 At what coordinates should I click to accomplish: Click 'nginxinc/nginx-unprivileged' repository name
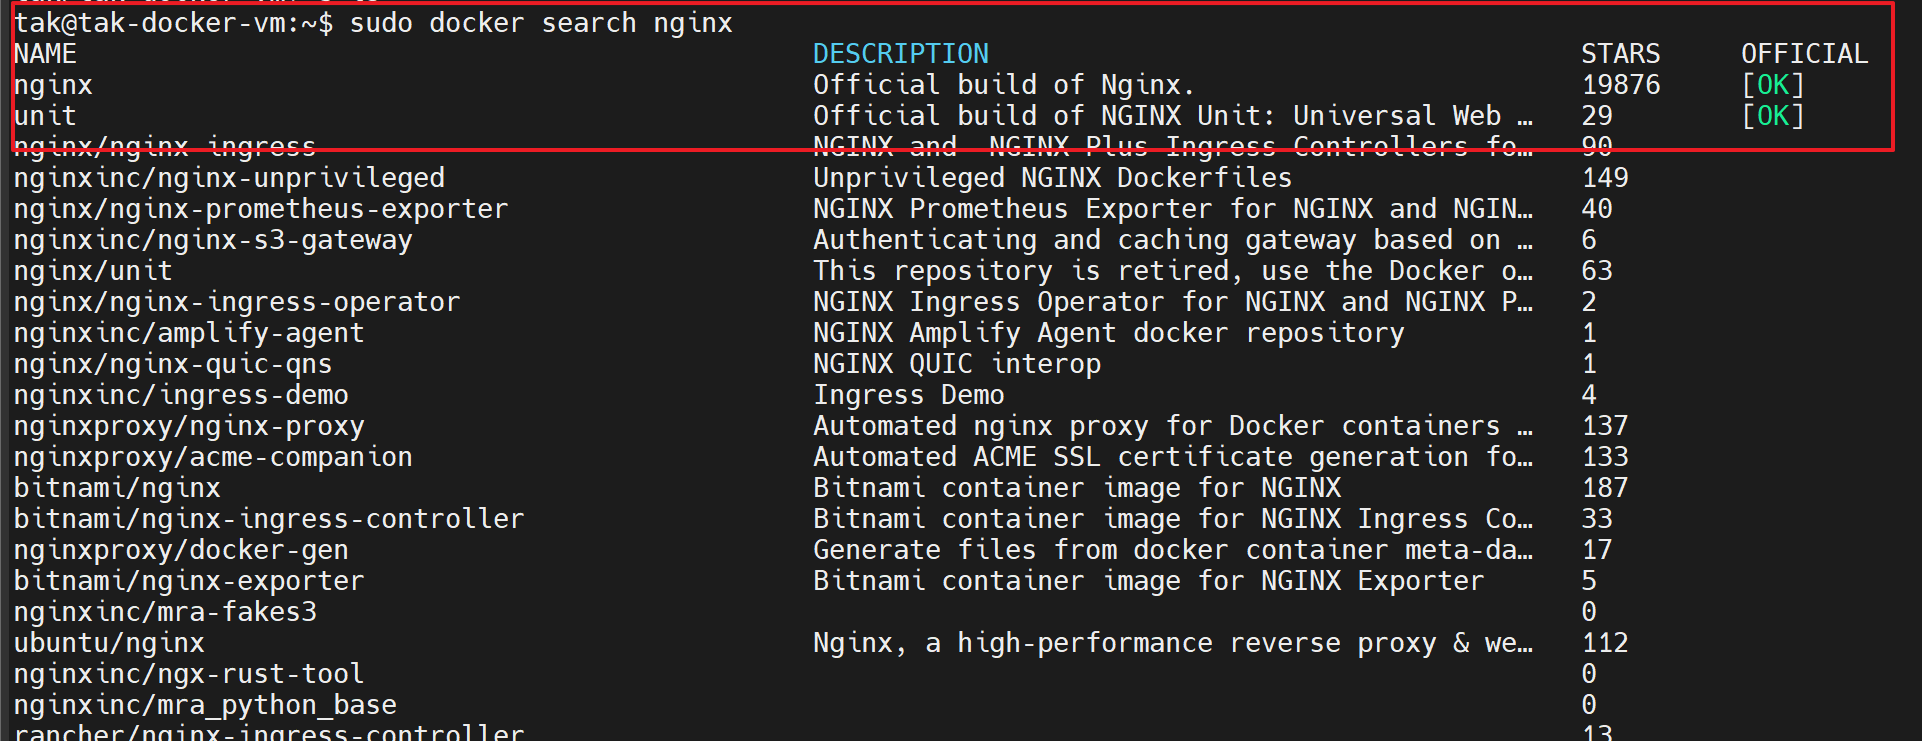tap(229, 178)
